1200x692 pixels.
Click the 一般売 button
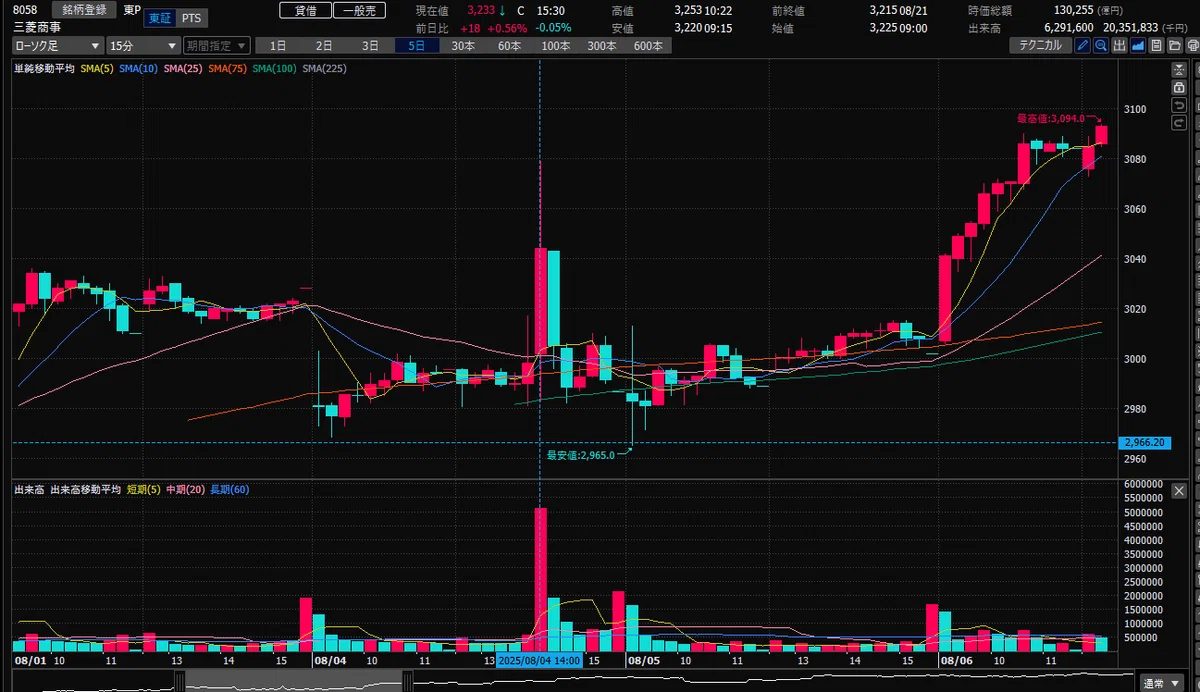point(359,10)
